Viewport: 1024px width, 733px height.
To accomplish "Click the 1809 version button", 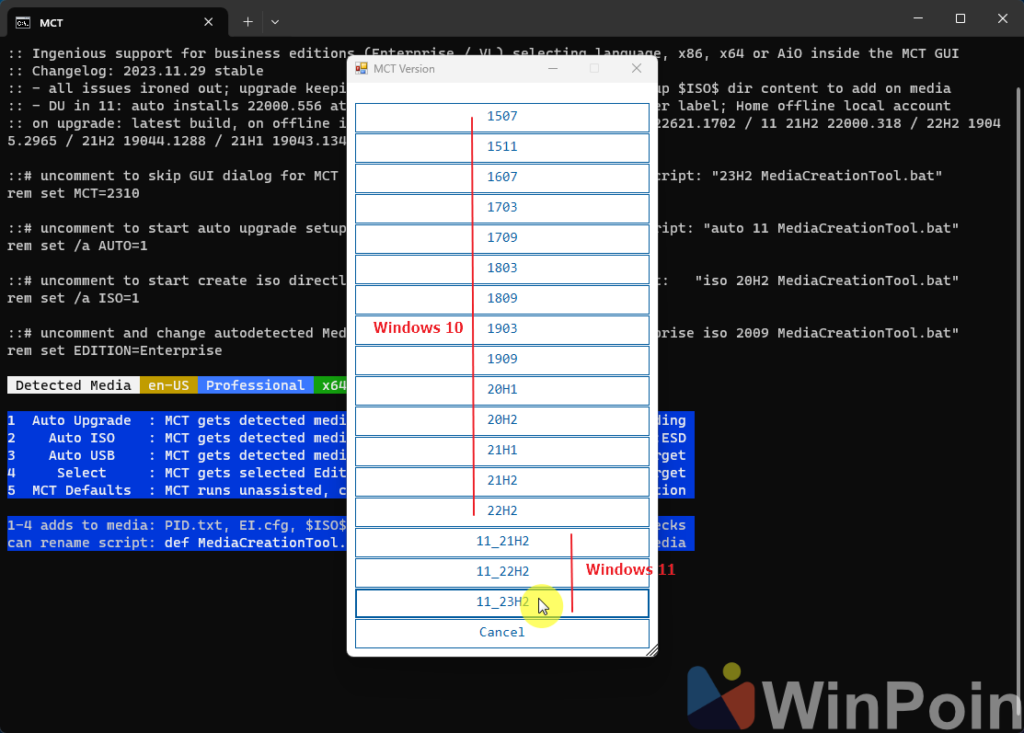I will pyautogui.click(x=502, y=299).
